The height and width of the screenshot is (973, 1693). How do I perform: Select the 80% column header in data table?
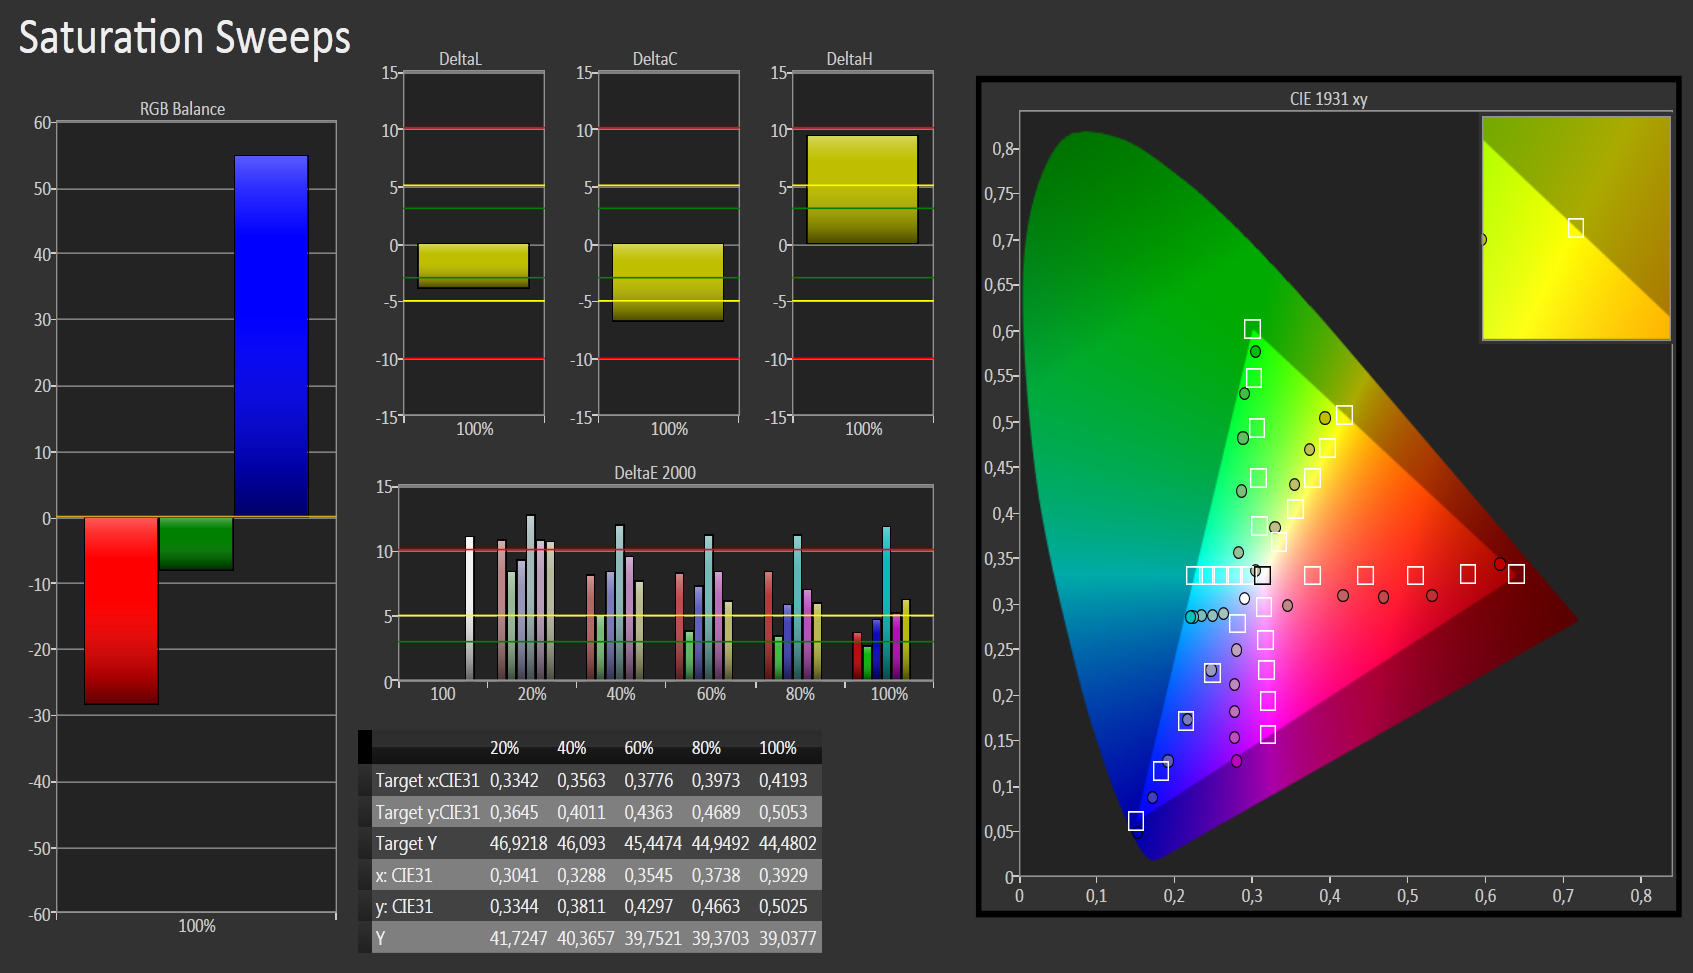click(x=706, y=748)
